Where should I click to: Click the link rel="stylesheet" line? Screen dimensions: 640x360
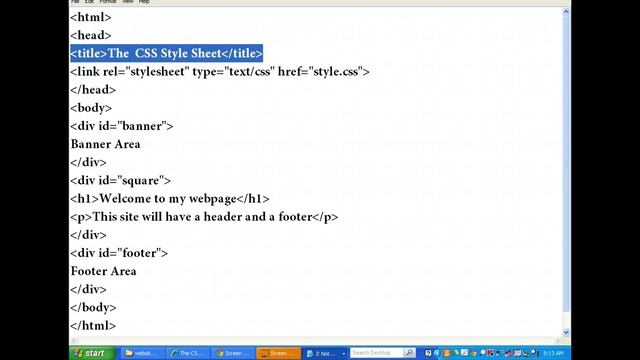click(x=220, y=72)
